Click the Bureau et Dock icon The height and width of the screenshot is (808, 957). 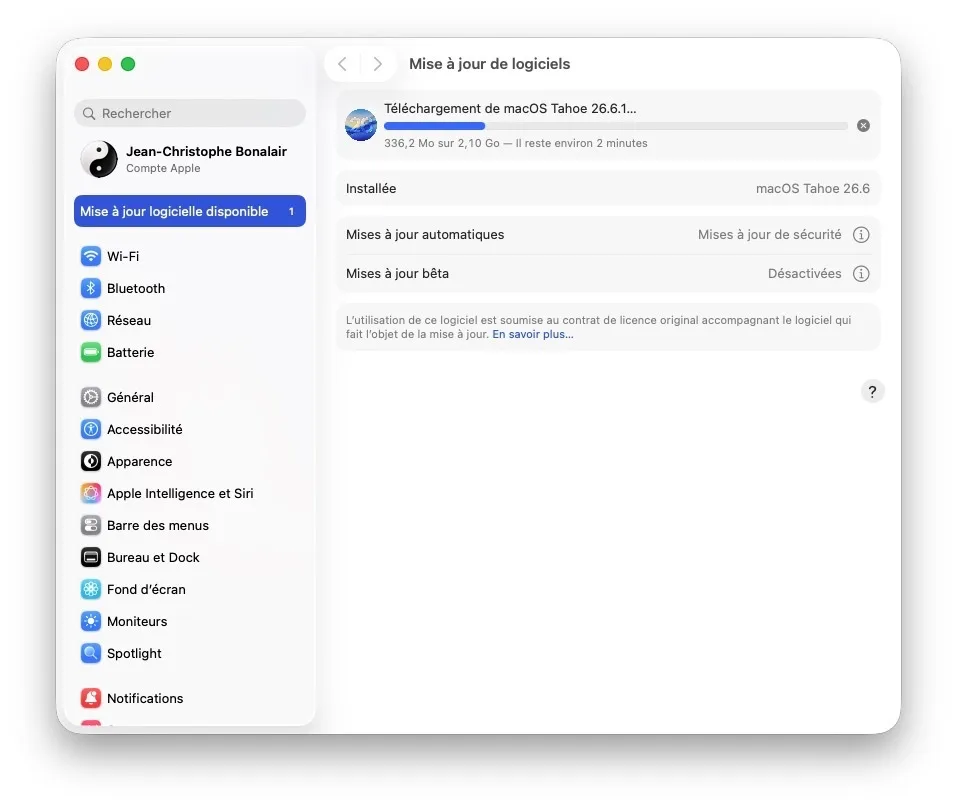pyautogui.click(x=91, y=557)
